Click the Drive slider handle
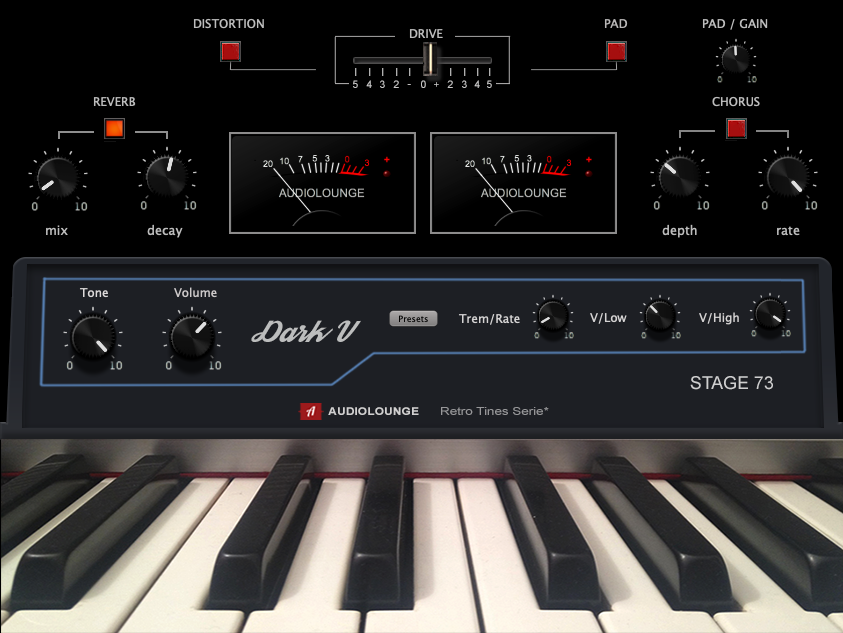Image resolution: width=843 pixels, height=633 pixels. [x=430, y=59]
